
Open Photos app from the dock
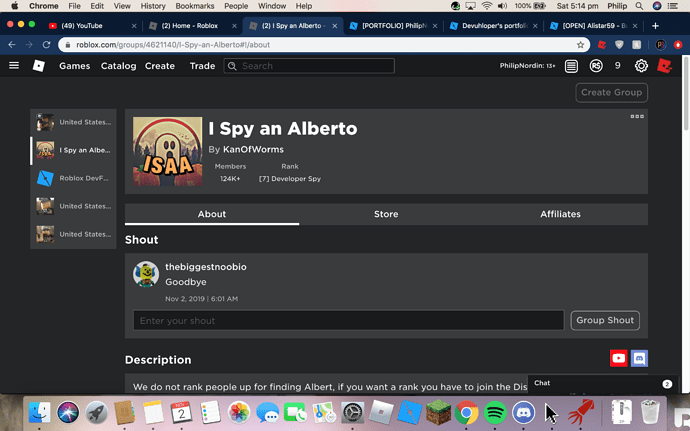point(239,413)
